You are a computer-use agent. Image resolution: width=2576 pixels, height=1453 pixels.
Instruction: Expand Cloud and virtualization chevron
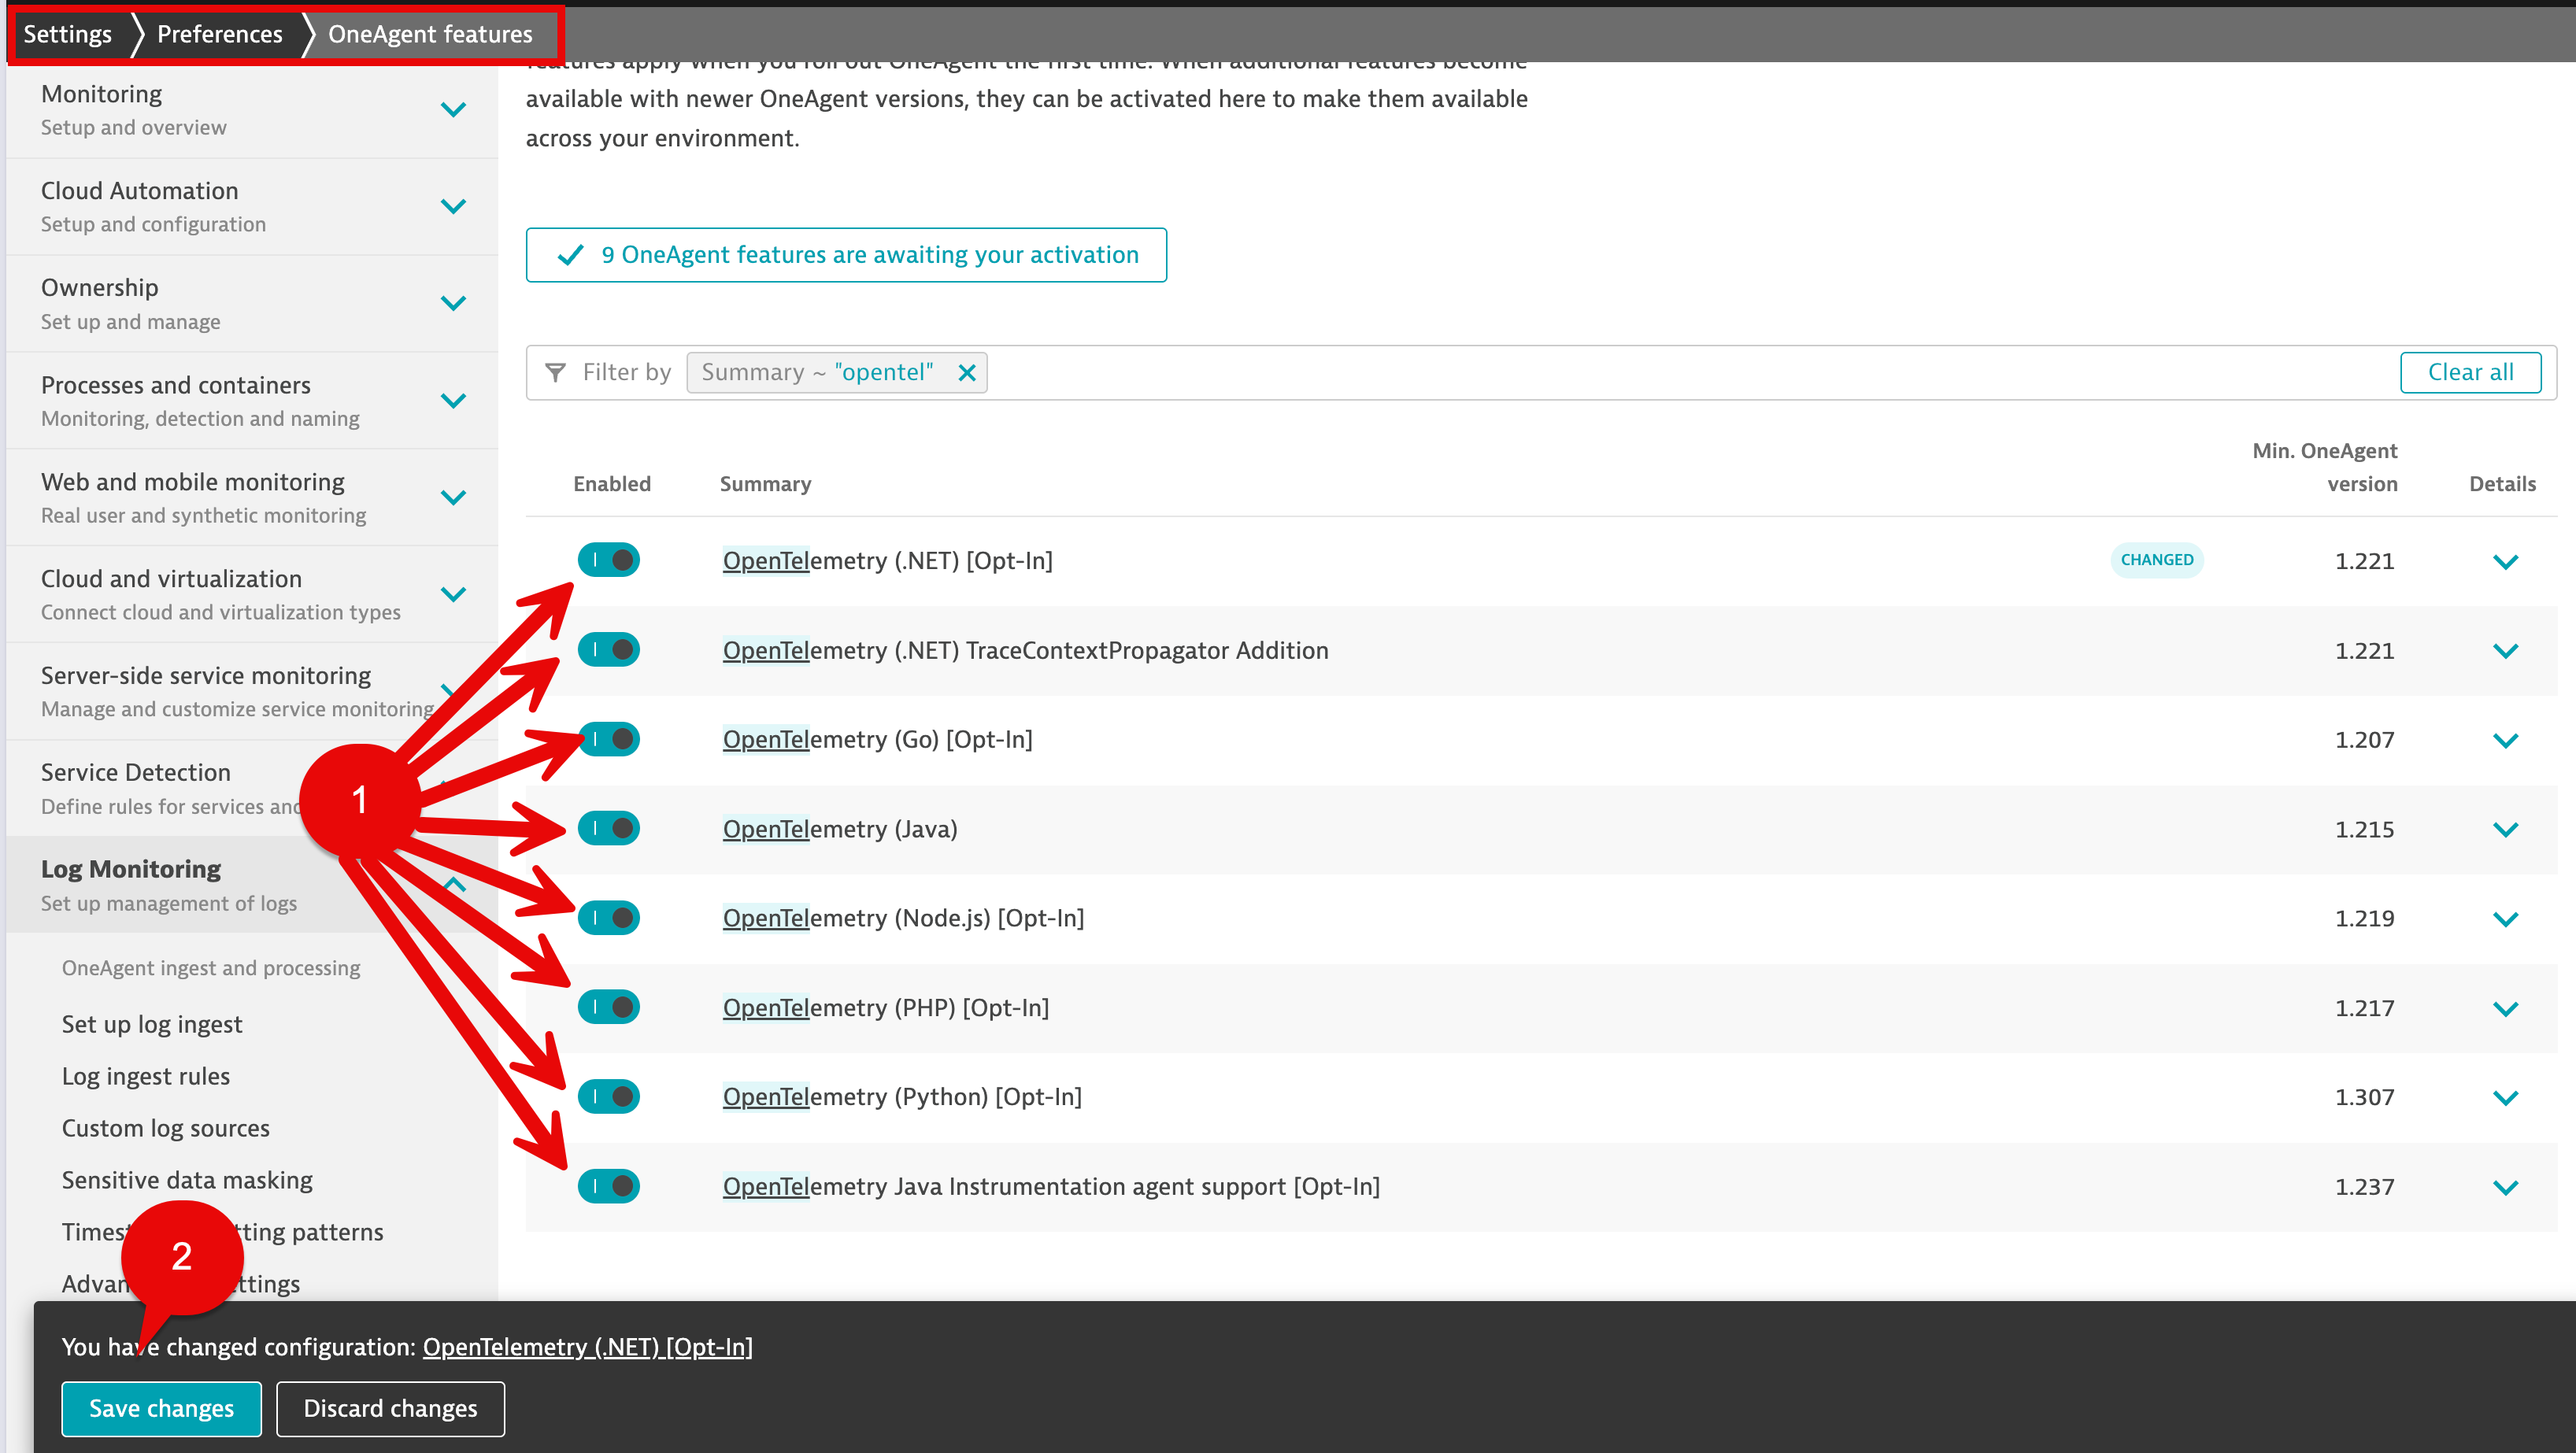tap(453, 595)
